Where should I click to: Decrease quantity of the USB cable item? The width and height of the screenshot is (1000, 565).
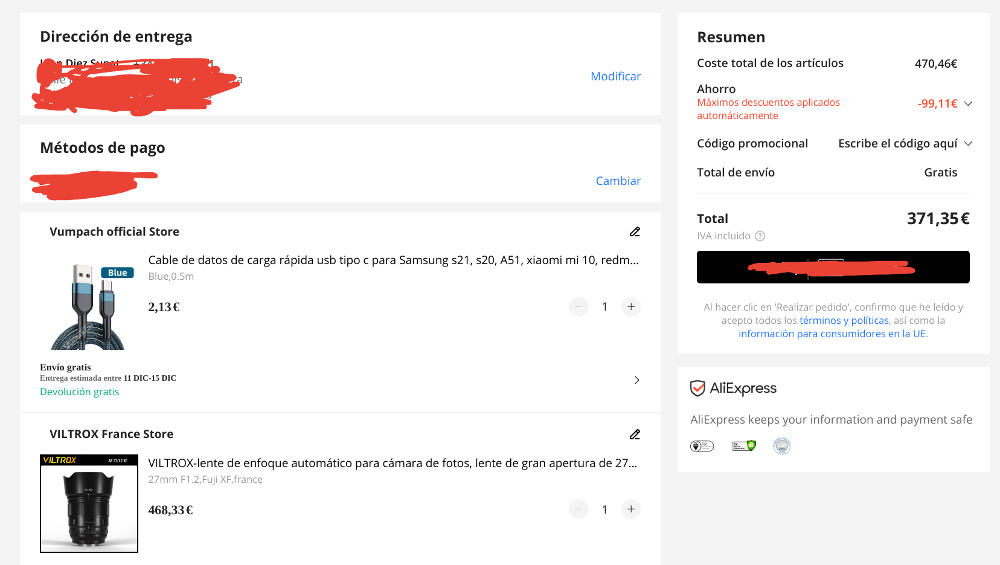[578, 307]
